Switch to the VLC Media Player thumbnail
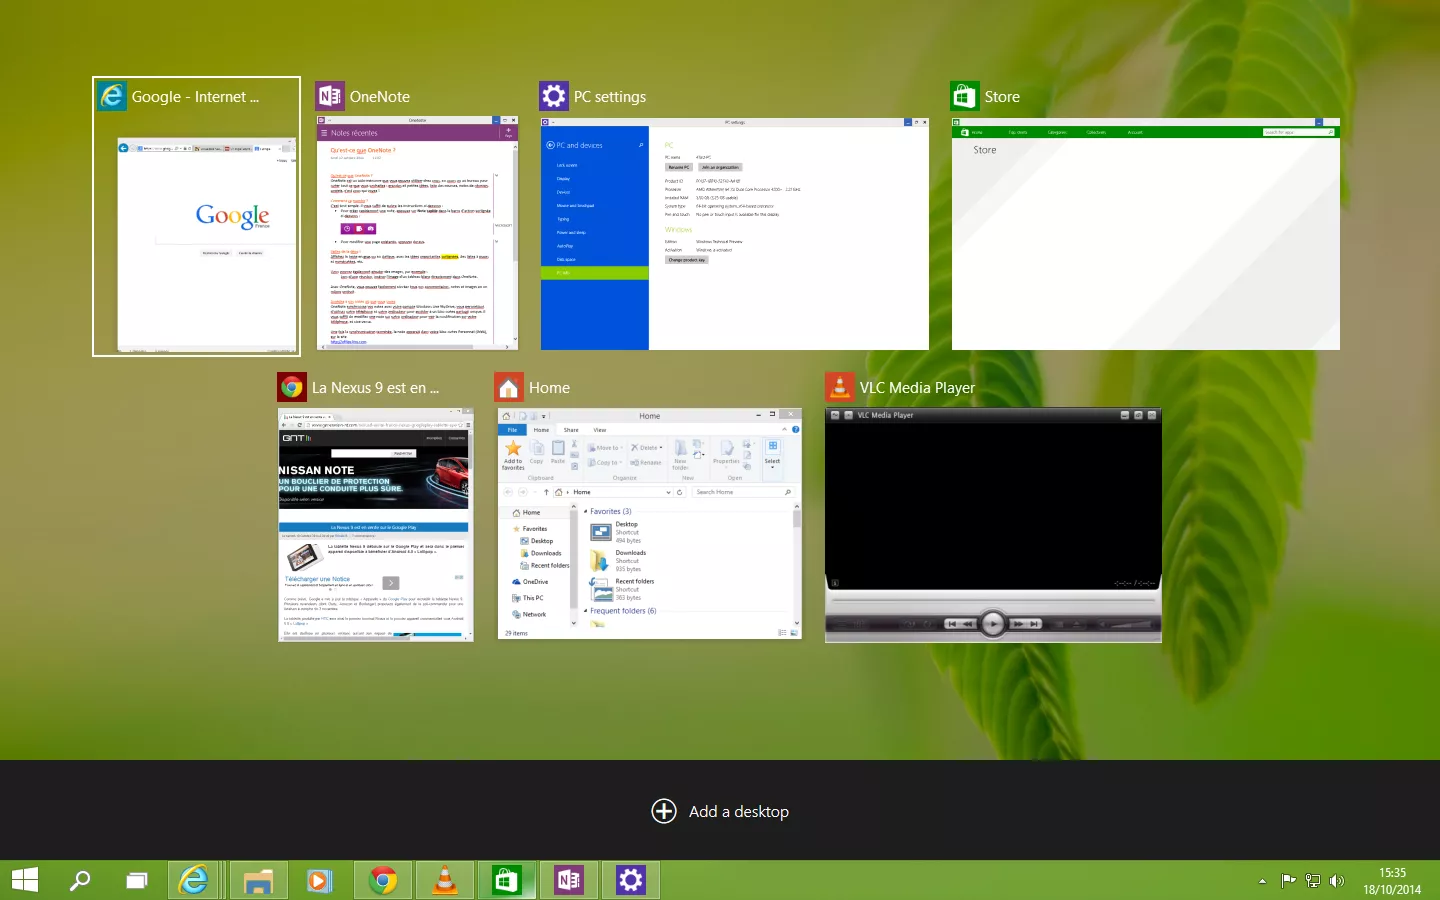The height and width of the screenshot is (900, 1440). (993, 524)
